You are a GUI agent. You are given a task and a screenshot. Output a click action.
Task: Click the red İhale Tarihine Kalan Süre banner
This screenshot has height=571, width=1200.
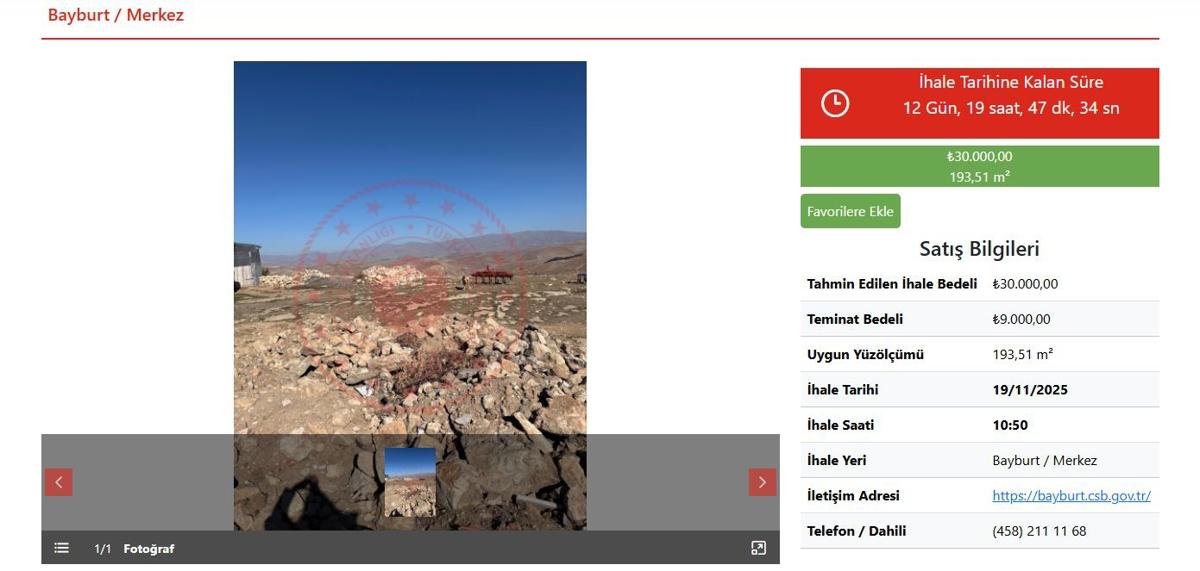coord(980,103)
